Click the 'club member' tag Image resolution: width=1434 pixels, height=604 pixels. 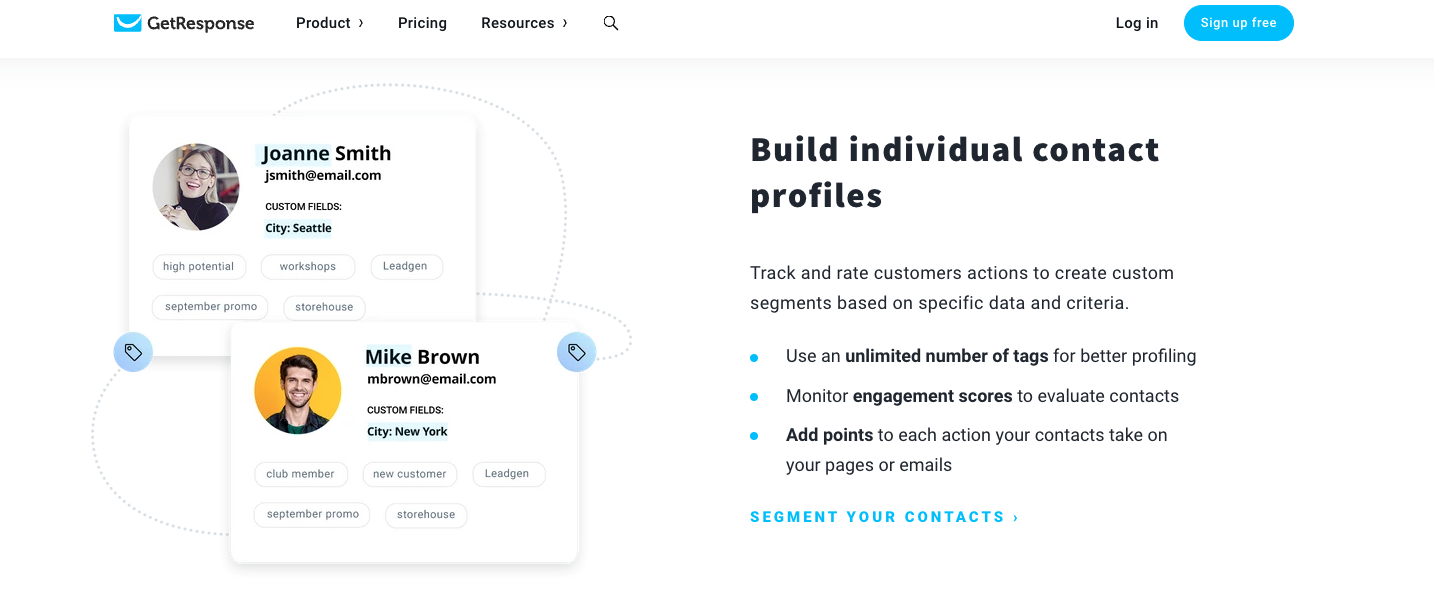[300, 474]
